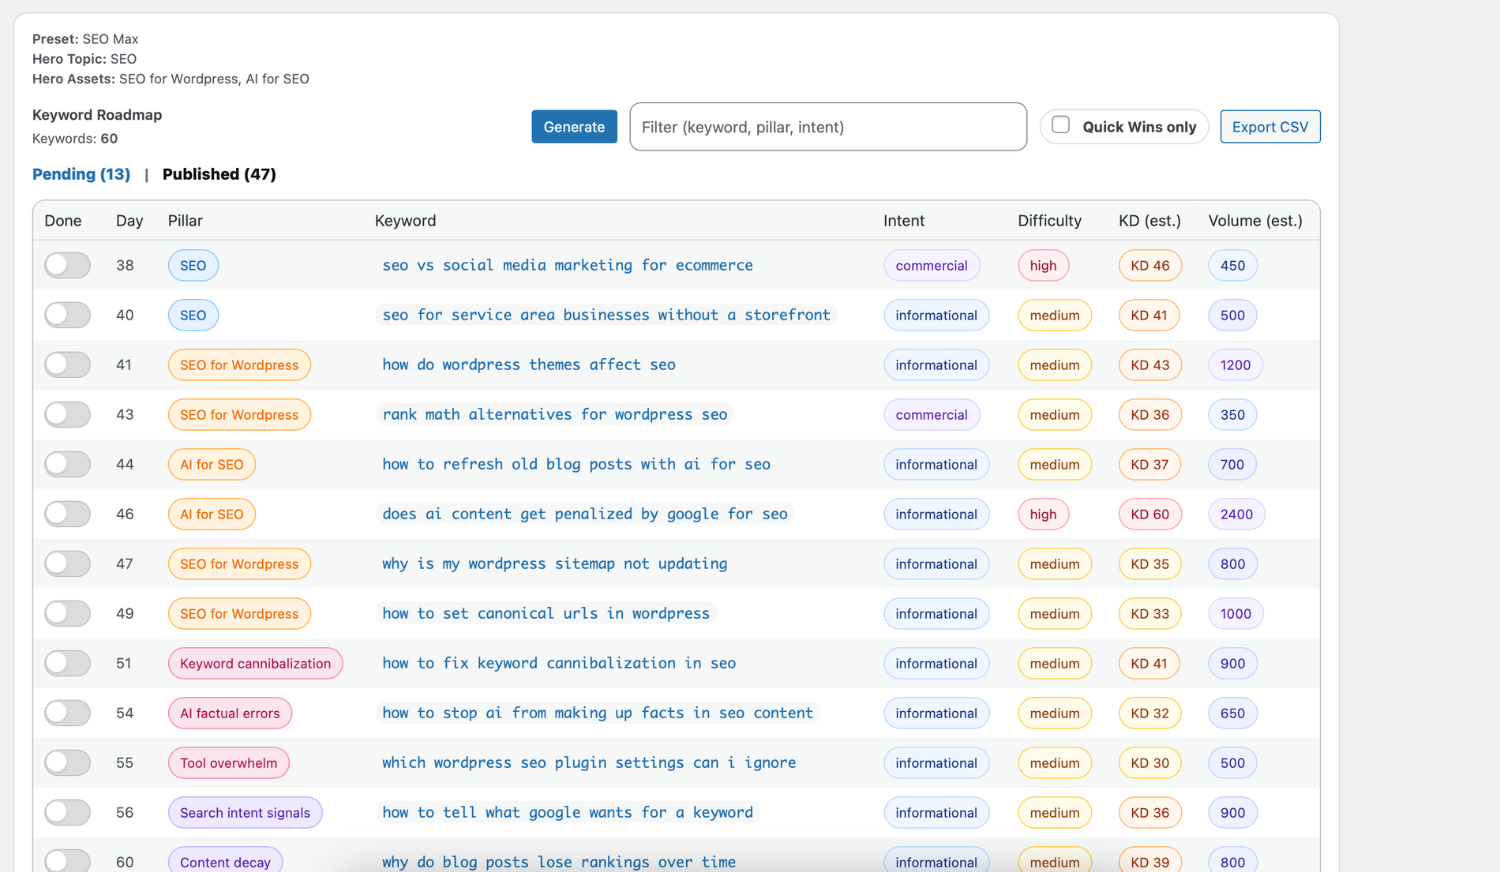The image size is (1500, 872).
Task: Click the KD 60 estimate badge
Action: click(x=1150, y=513)
